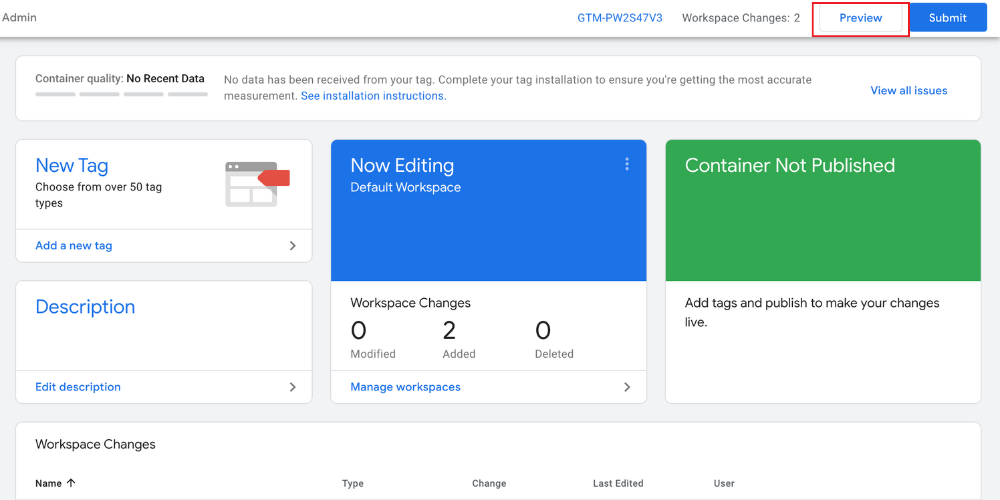This screenshot has height=500, width=1000.
Task: Click chevron next to Manage workspaces
Action: coord(627,386)
